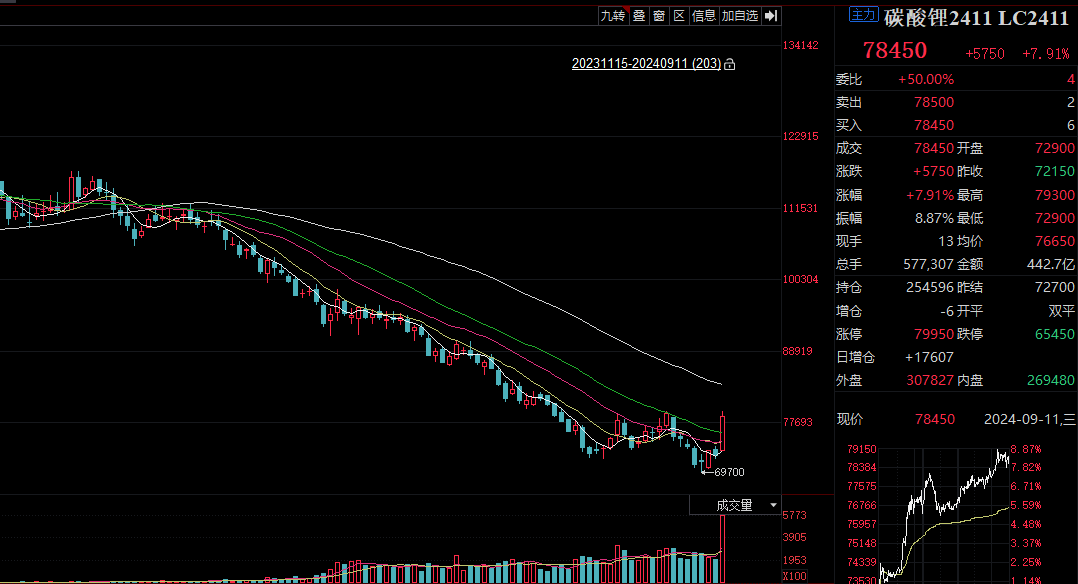The width and height of the screenshot is (1078, 584).
Task: Click the 叠 overlay chart button
Action: 638,15
